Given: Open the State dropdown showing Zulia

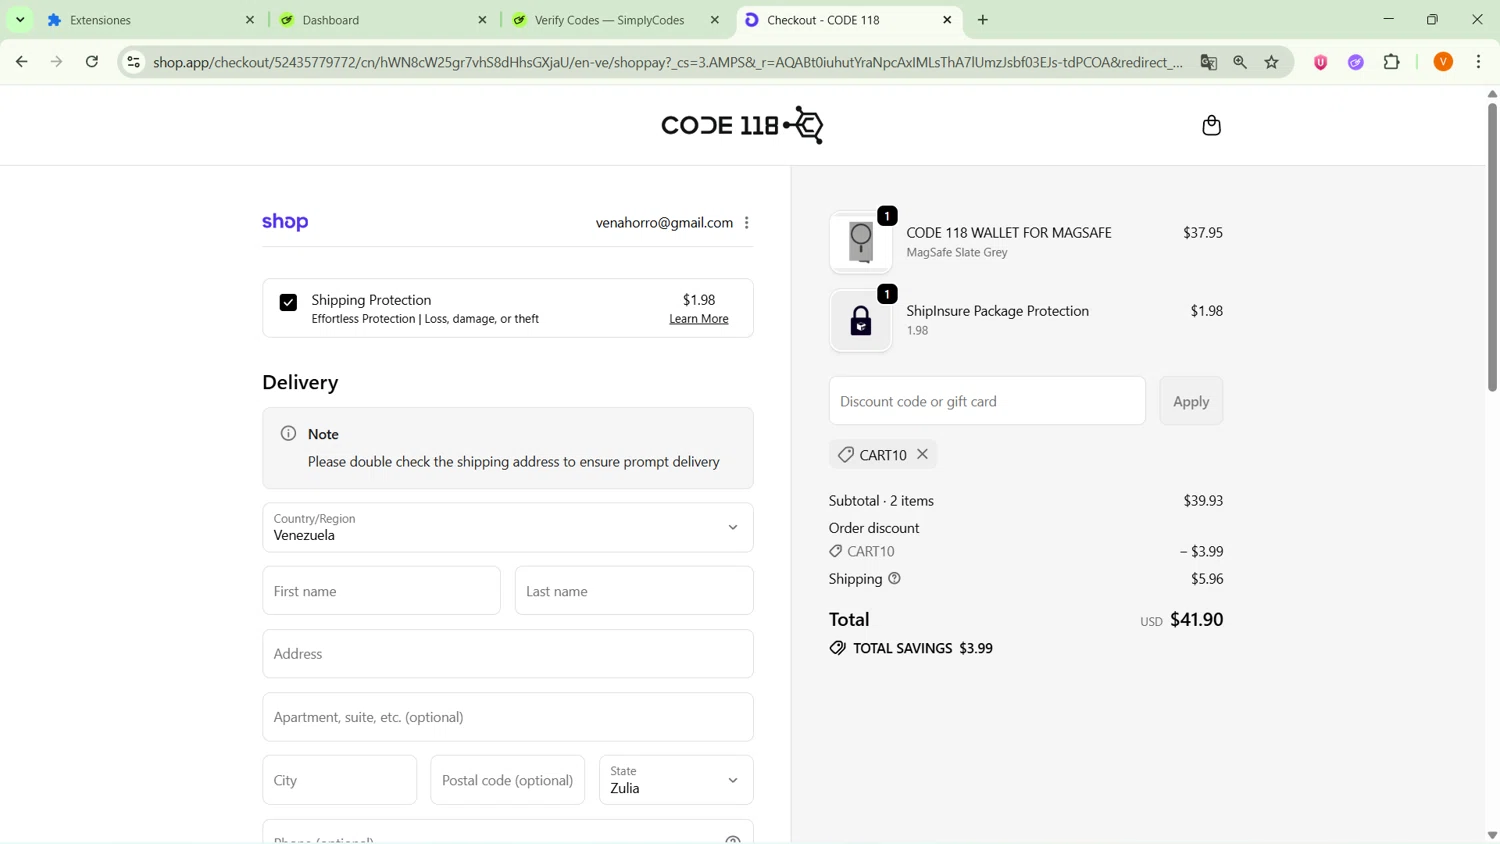Looking at the screenshot, I should (676, 780).
